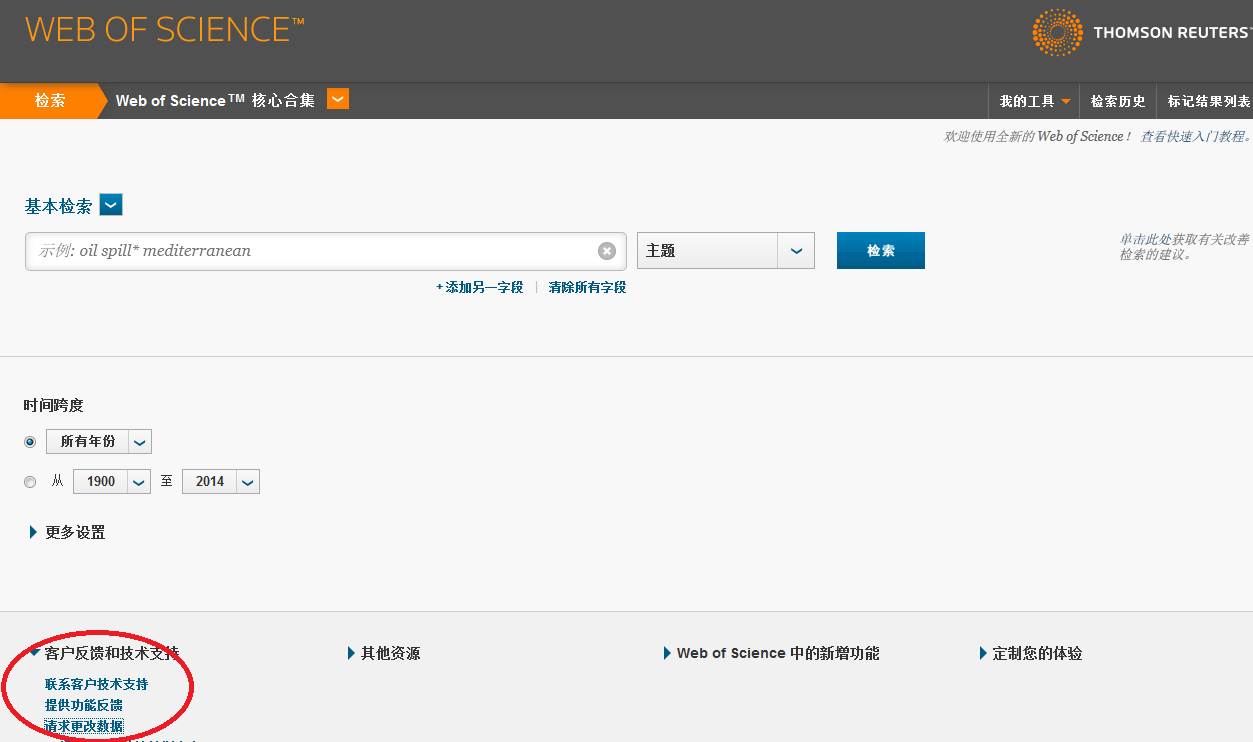The image size is (1253, 742).
Task: Click the blue 检索 button
Action: click(881, 250)
